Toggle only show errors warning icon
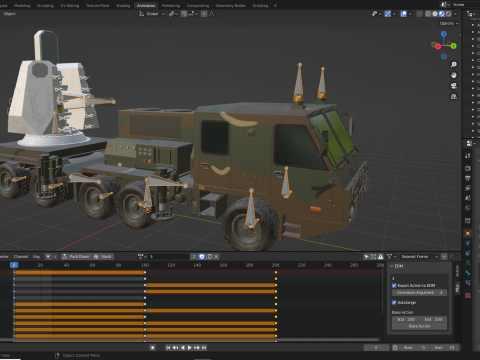The width and height of the screenshot is (480, 360). point(380,256)
